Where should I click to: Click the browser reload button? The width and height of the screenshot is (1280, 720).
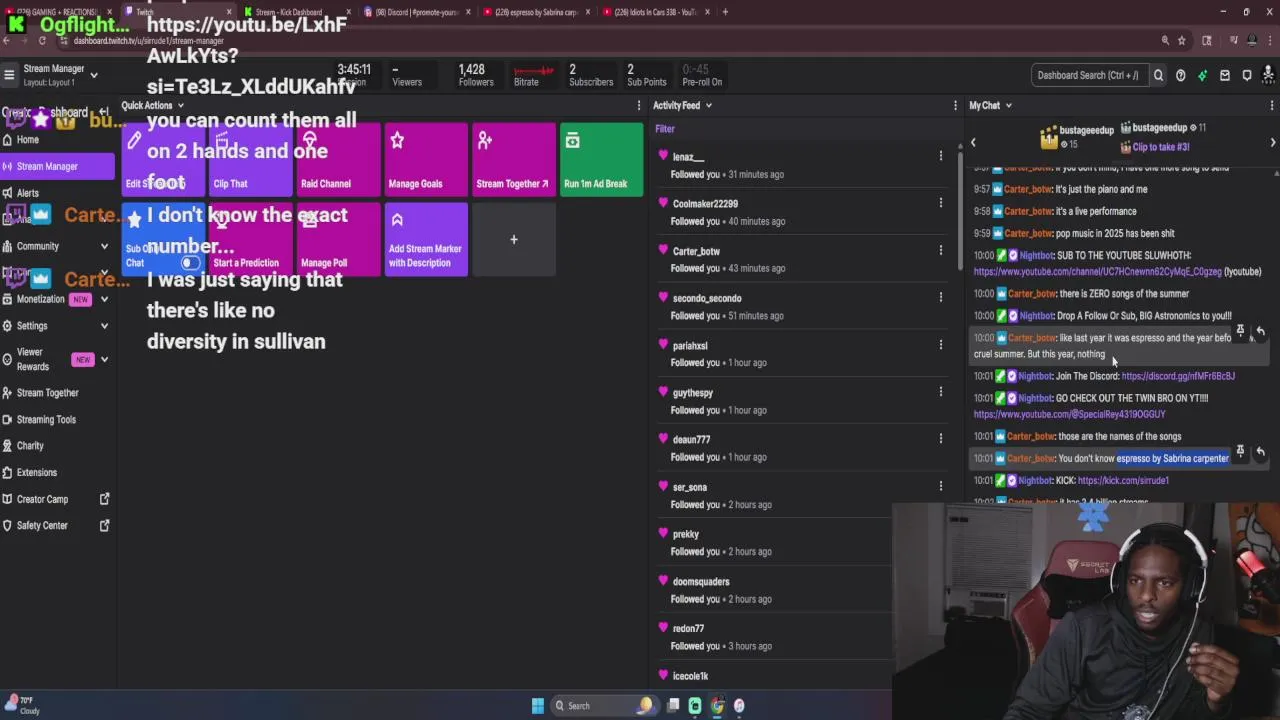coord(42,41)
